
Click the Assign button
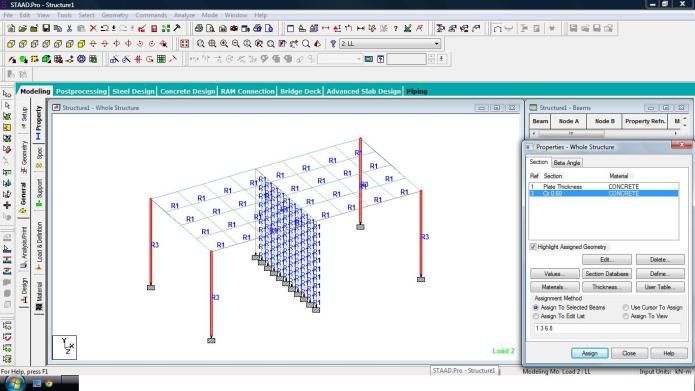point(590,353)
